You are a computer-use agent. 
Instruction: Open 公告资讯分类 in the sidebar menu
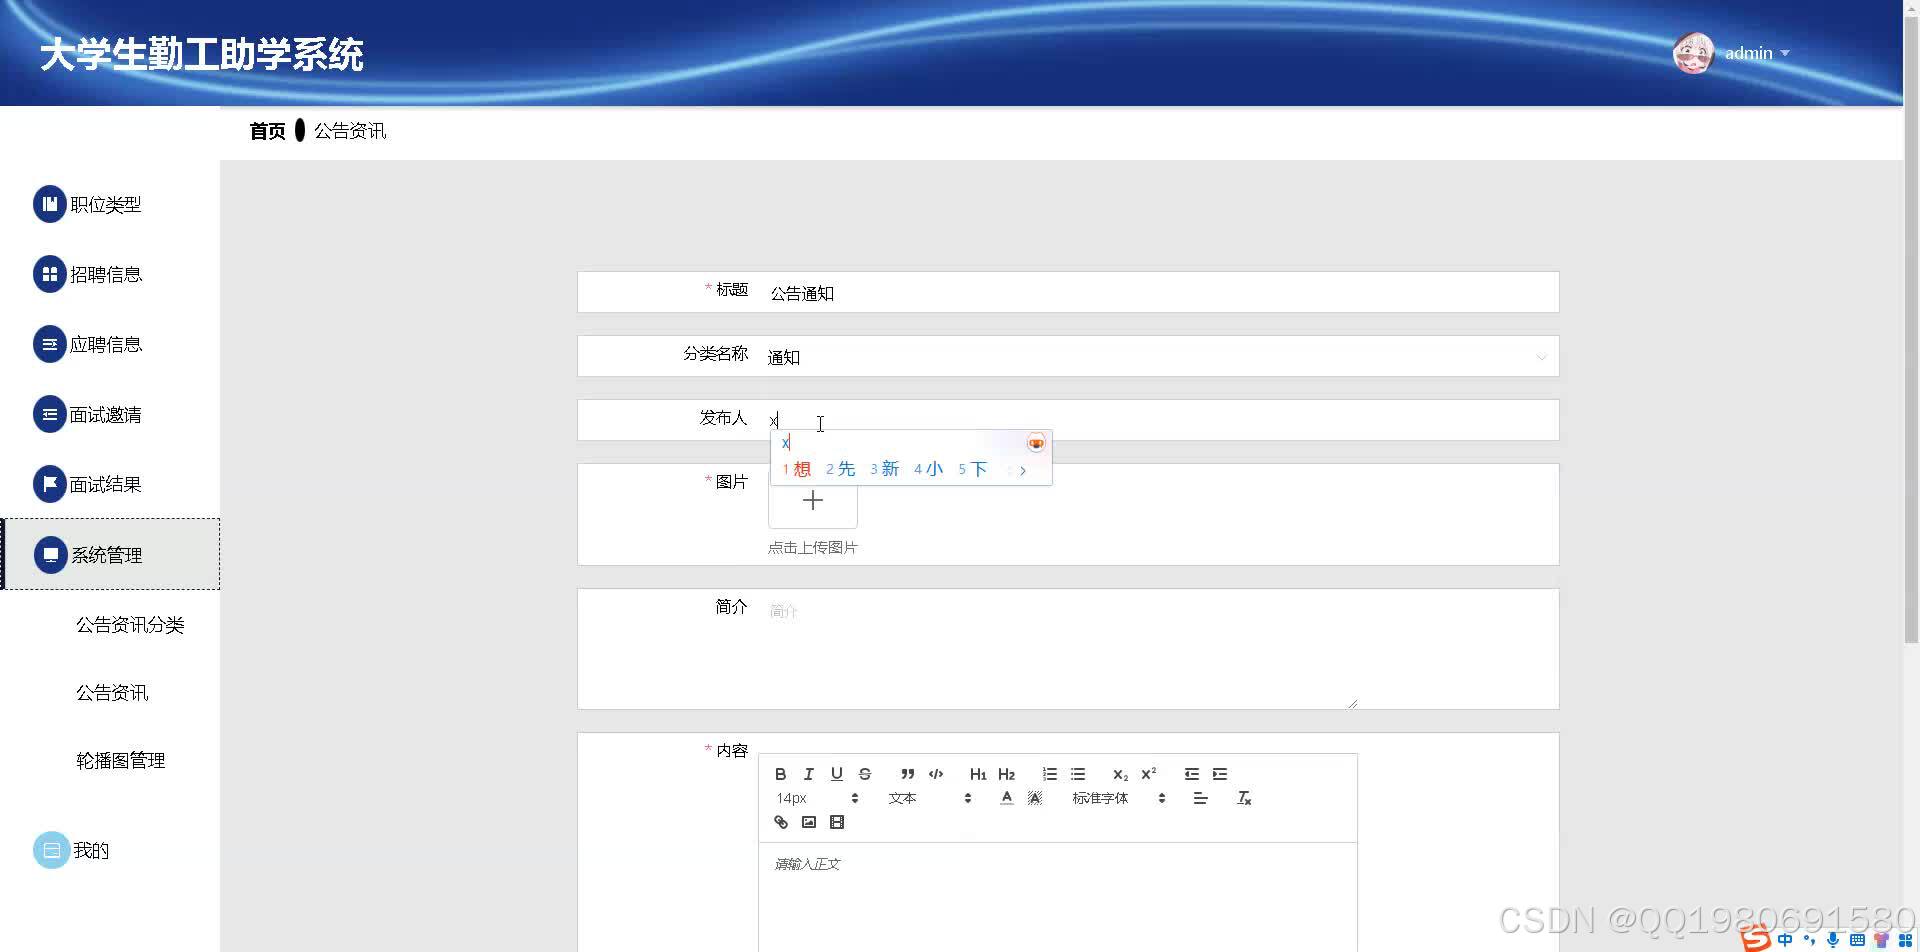[x=130, y=624]
